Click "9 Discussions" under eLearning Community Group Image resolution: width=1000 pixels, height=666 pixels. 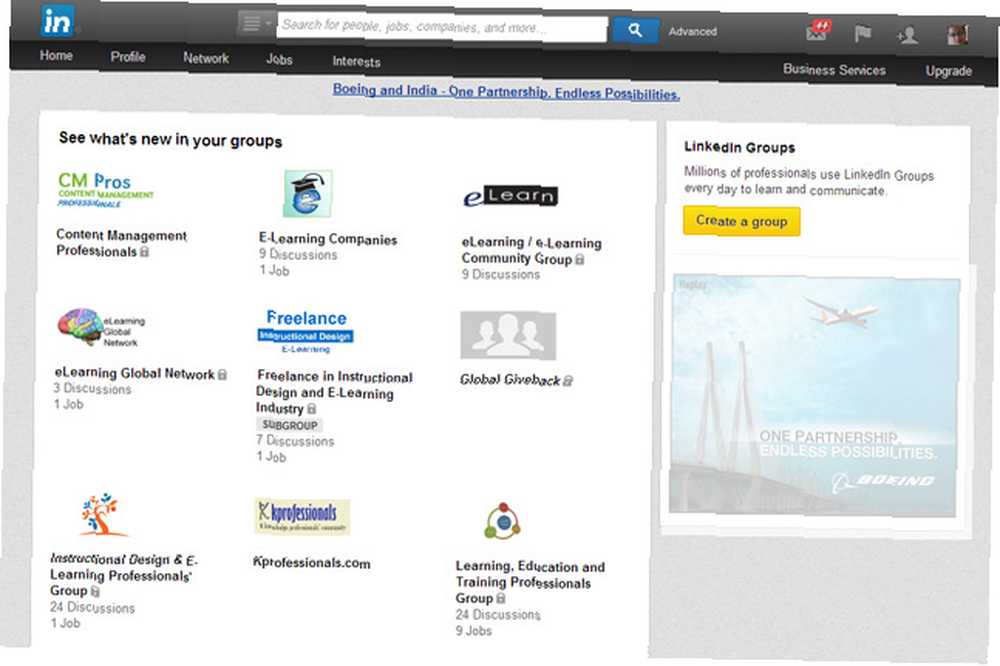(x=501, y=274)
